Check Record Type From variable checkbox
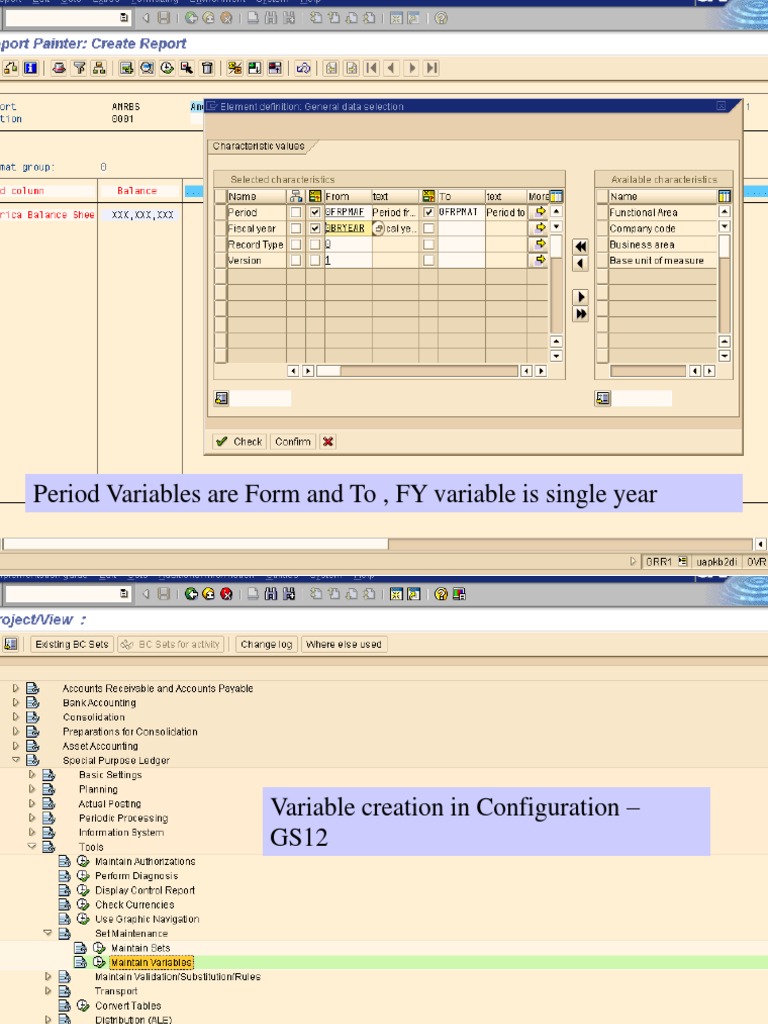Screen dimensions: 768x1024 click(x=315, y=244)
